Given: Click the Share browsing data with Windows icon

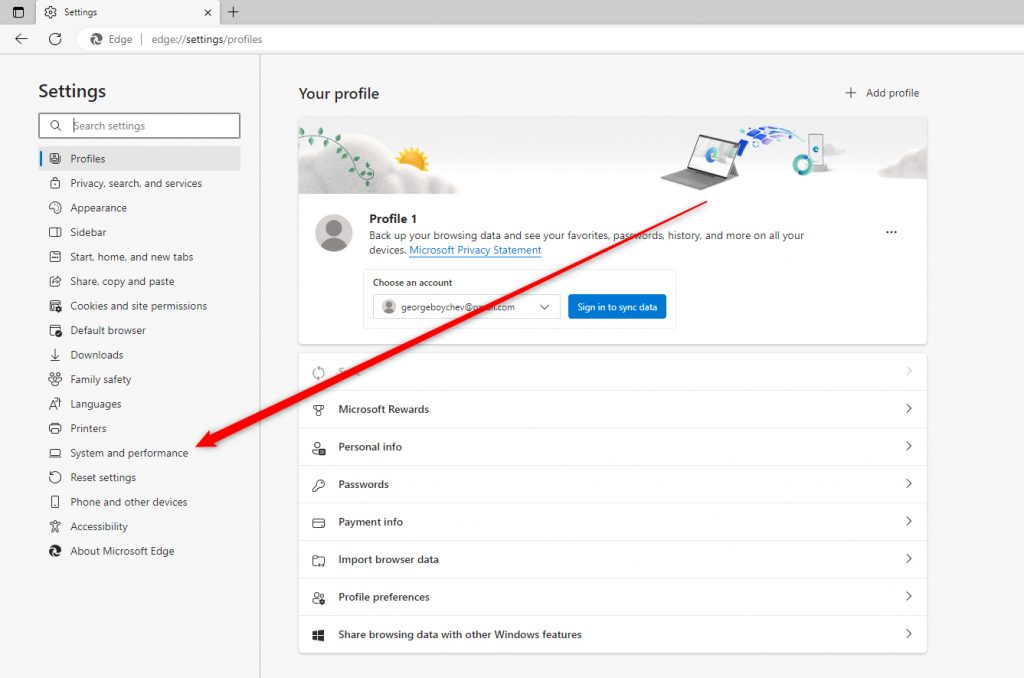Looking at the screenshot, I should tap(318, 634).
